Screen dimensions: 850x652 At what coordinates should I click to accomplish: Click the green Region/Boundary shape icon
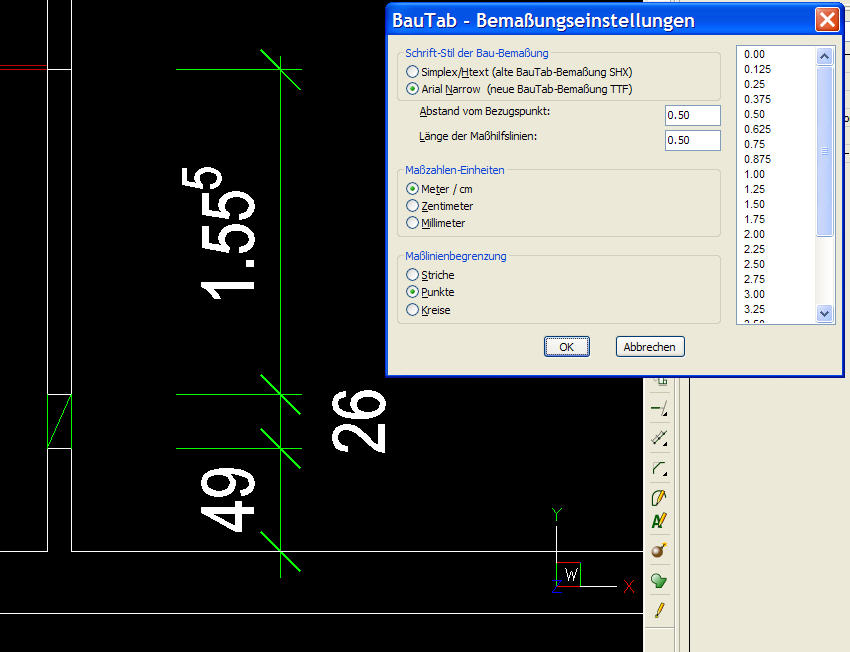point(659,580)
